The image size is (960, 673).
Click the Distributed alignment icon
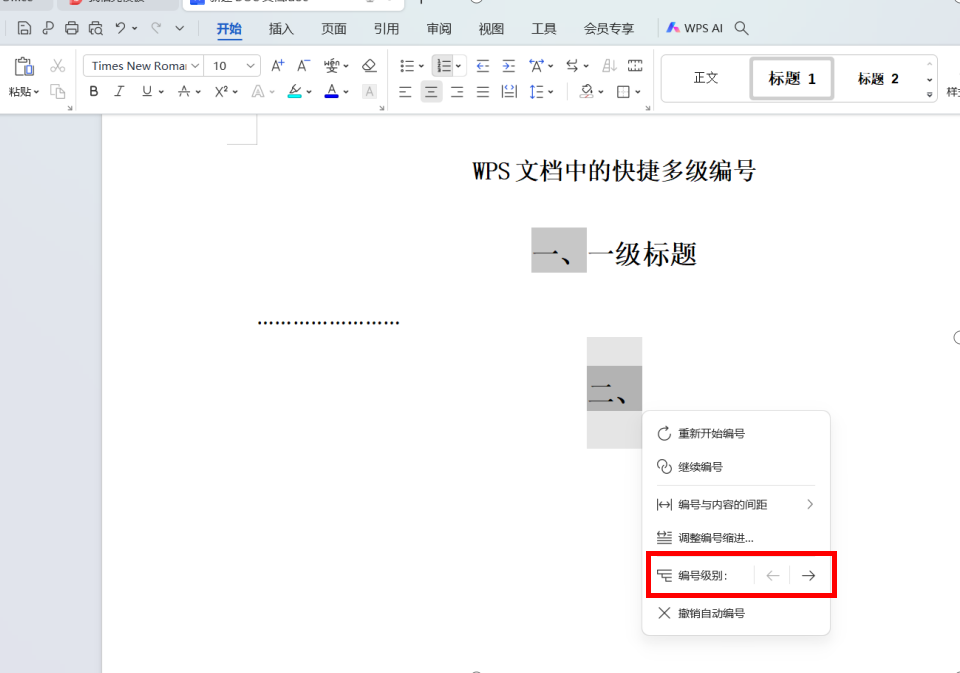point(509,92)
